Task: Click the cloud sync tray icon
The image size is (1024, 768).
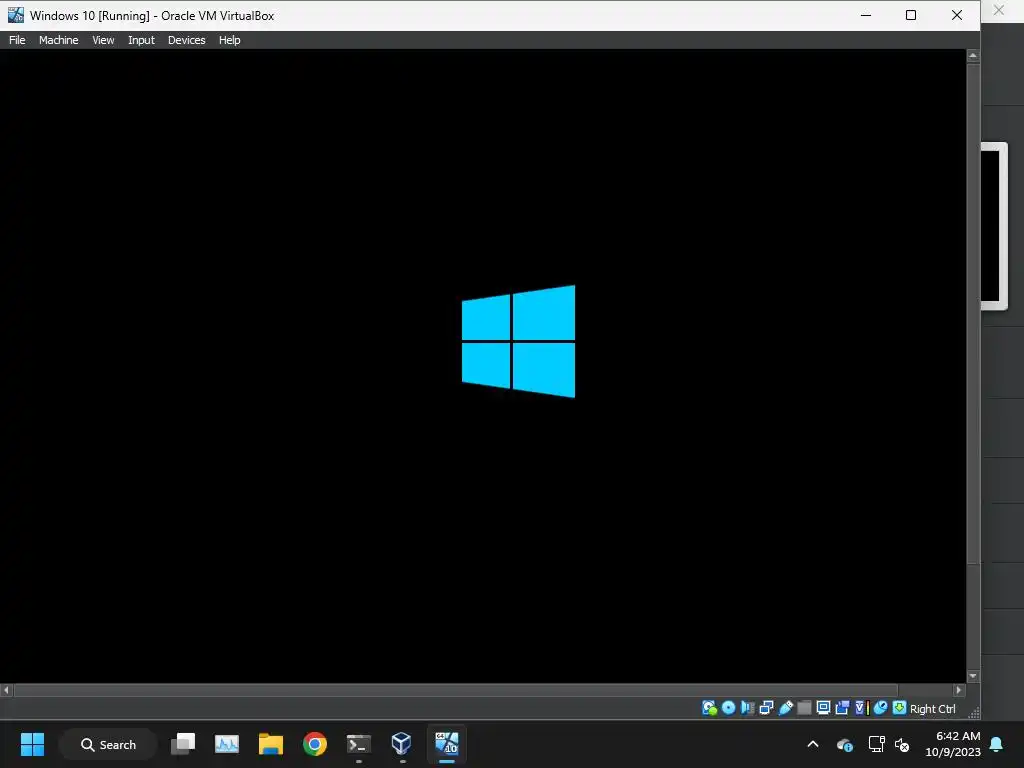Action: pyautogui.click(x=844, y=744)
